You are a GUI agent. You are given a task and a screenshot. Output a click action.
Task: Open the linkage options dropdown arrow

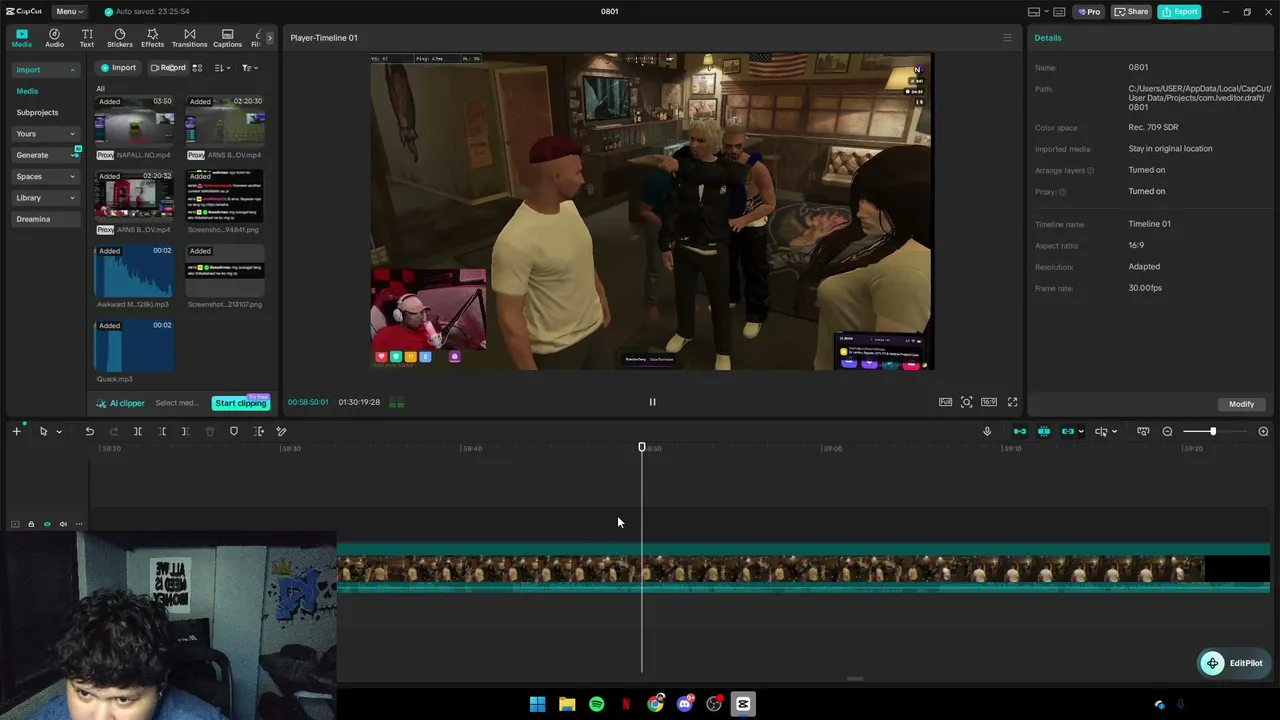pyautogui.click(x=1081, y=432)
